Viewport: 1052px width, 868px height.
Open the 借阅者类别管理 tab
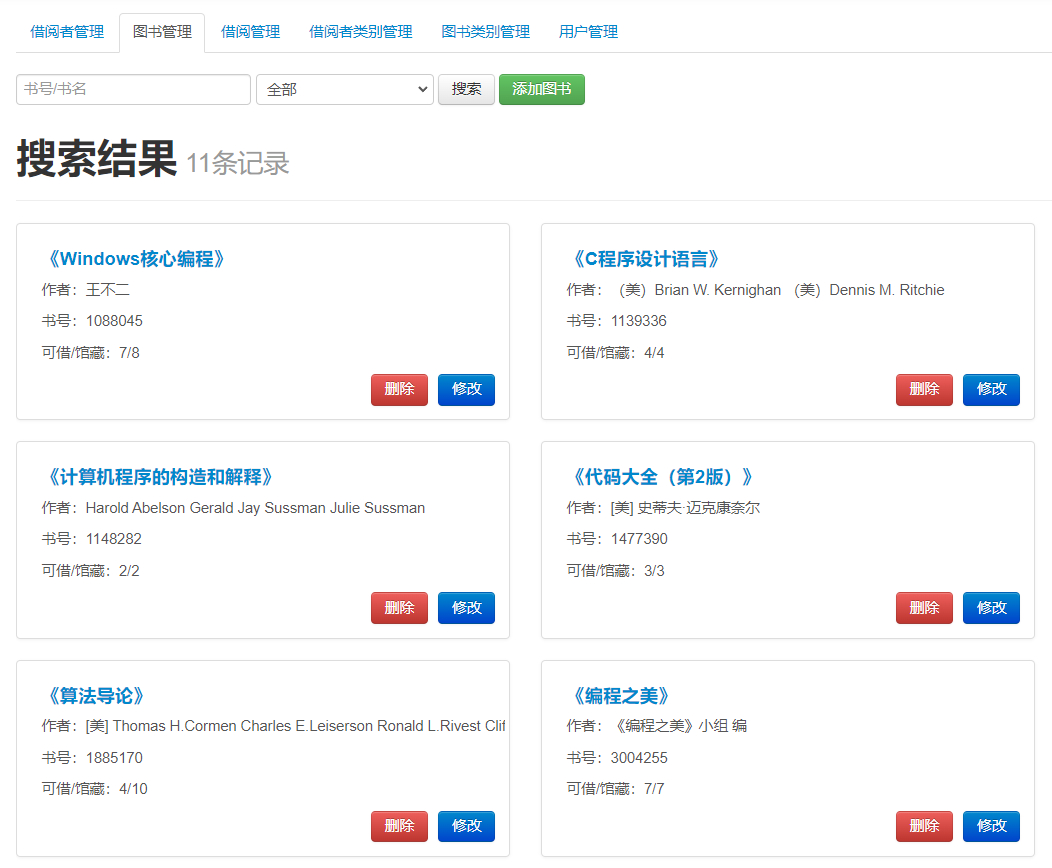[x=361, y=32]
